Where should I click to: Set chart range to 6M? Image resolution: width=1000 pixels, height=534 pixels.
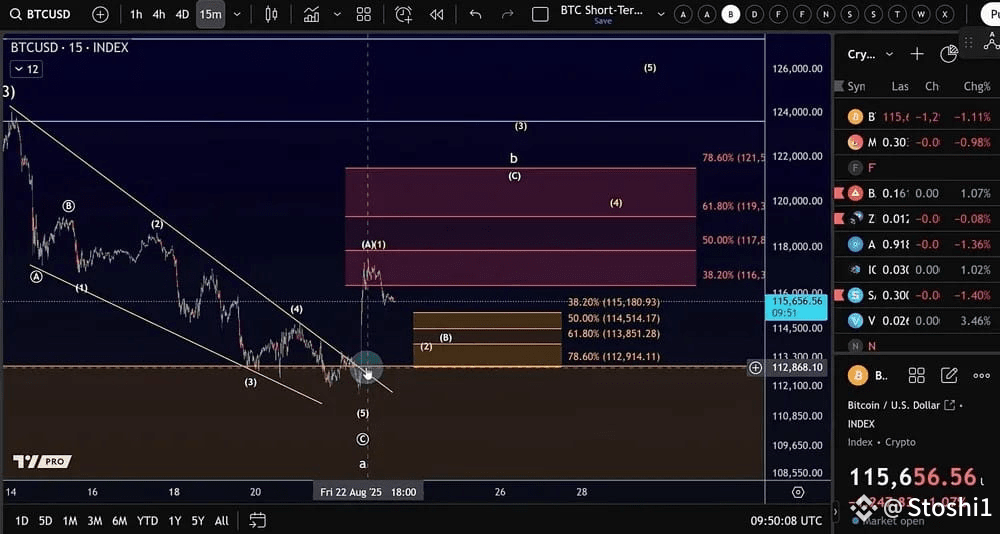tap(120, 521)
